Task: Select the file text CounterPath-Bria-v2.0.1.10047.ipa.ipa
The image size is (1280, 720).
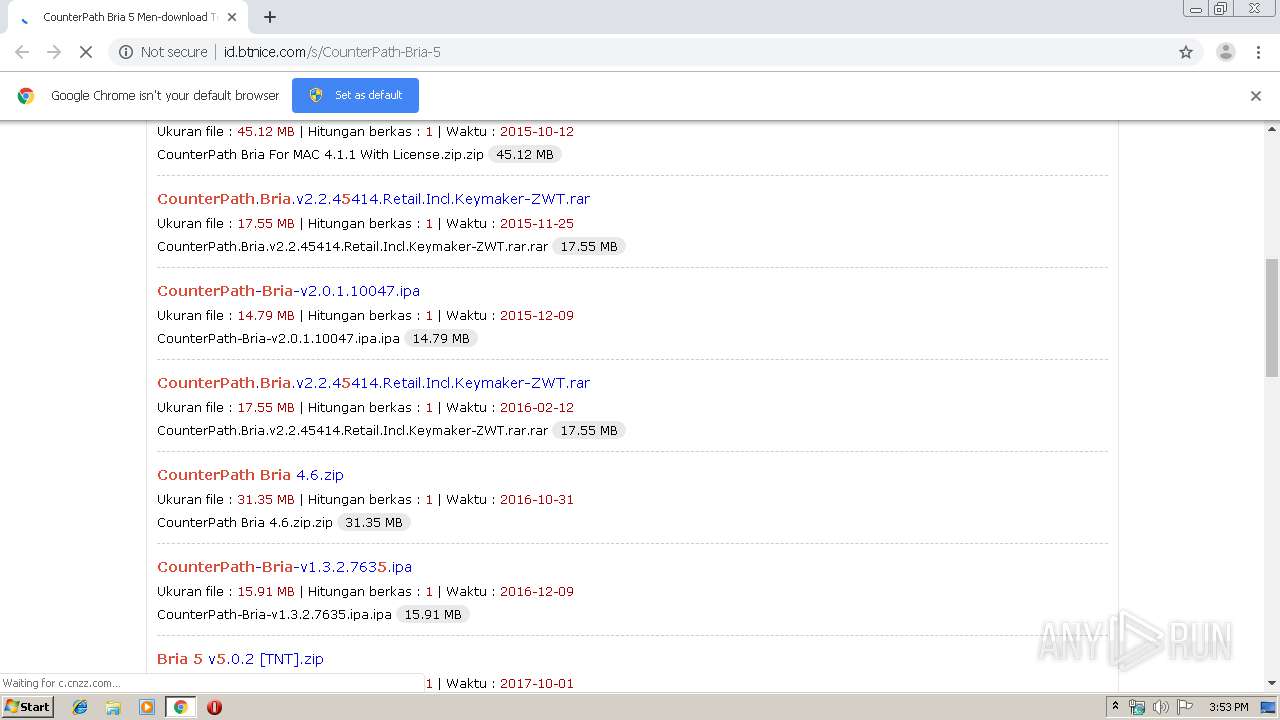Action: coord(278,338)
